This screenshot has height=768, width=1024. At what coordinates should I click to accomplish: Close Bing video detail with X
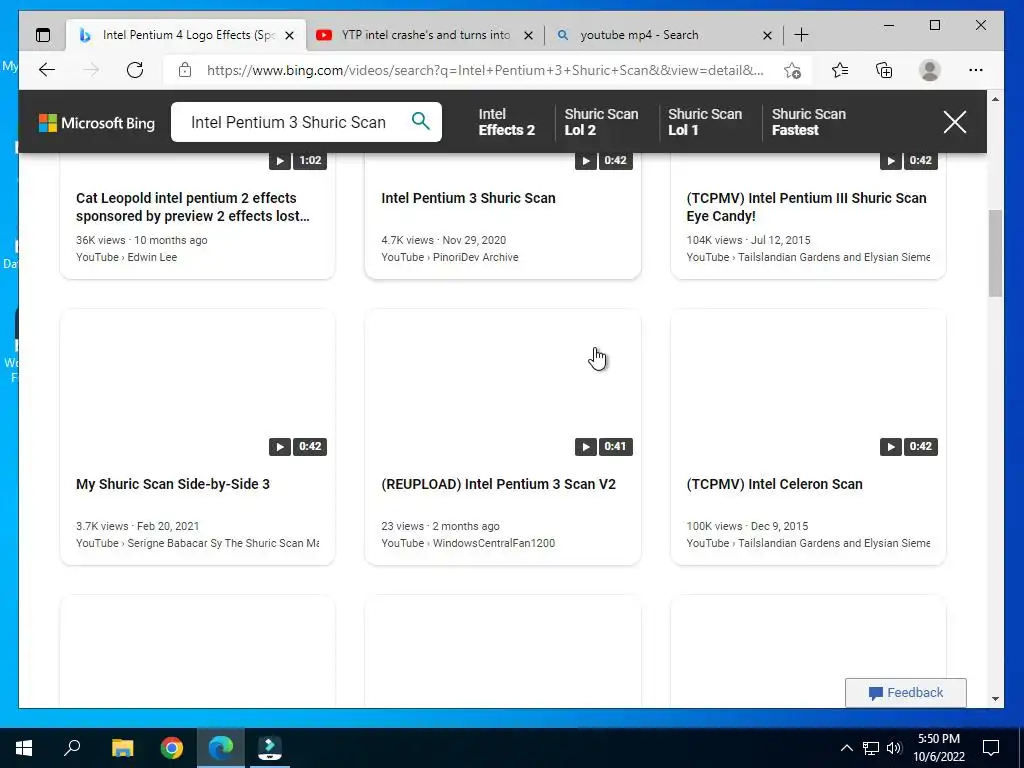click(954, 122)
